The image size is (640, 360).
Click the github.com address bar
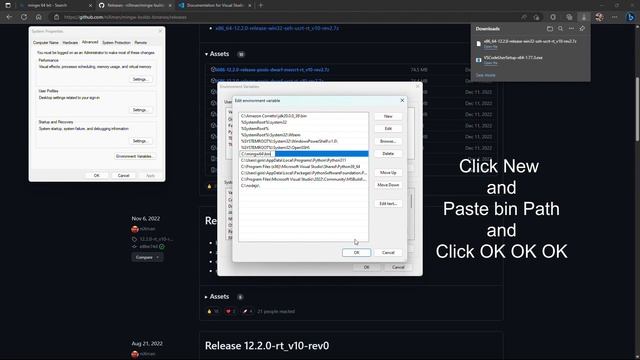(x=286, y=17)
